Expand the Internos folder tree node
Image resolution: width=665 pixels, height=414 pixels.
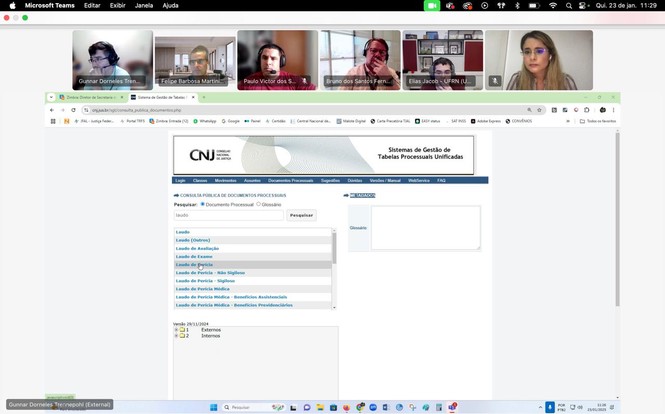(x=176, y=336)
